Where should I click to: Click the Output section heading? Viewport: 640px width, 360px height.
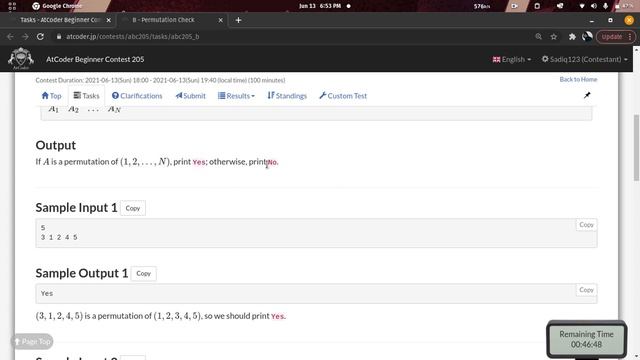coord(56,145)
